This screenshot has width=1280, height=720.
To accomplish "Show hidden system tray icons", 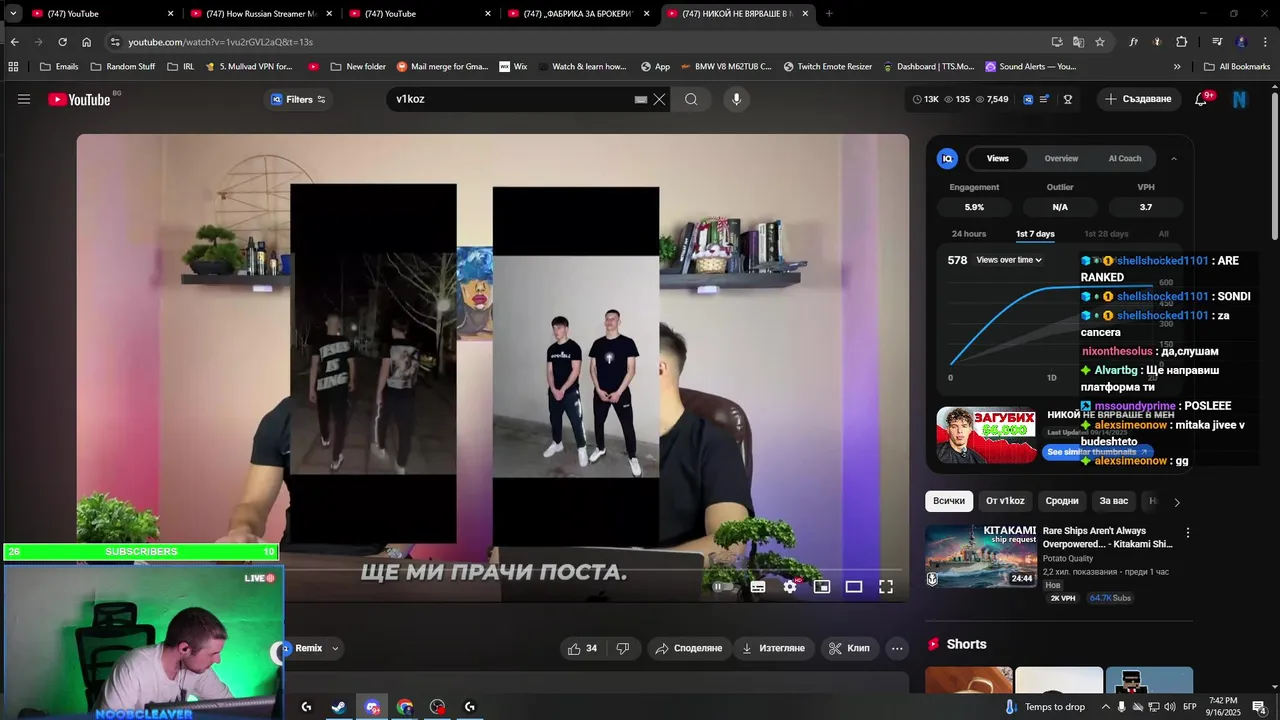I will coord(1105,707).
